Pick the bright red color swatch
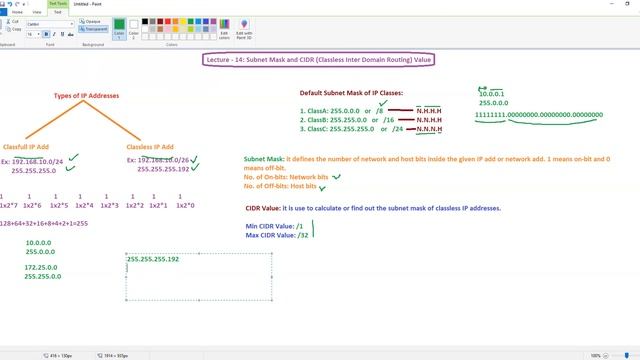 tap(168, 21)
